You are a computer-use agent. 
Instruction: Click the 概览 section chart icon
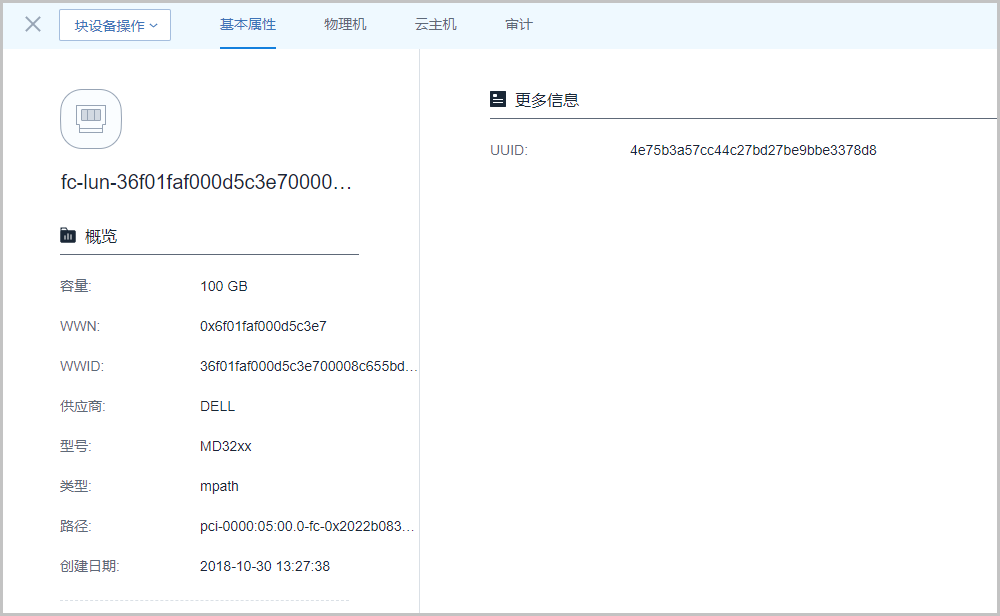[68, 236]
